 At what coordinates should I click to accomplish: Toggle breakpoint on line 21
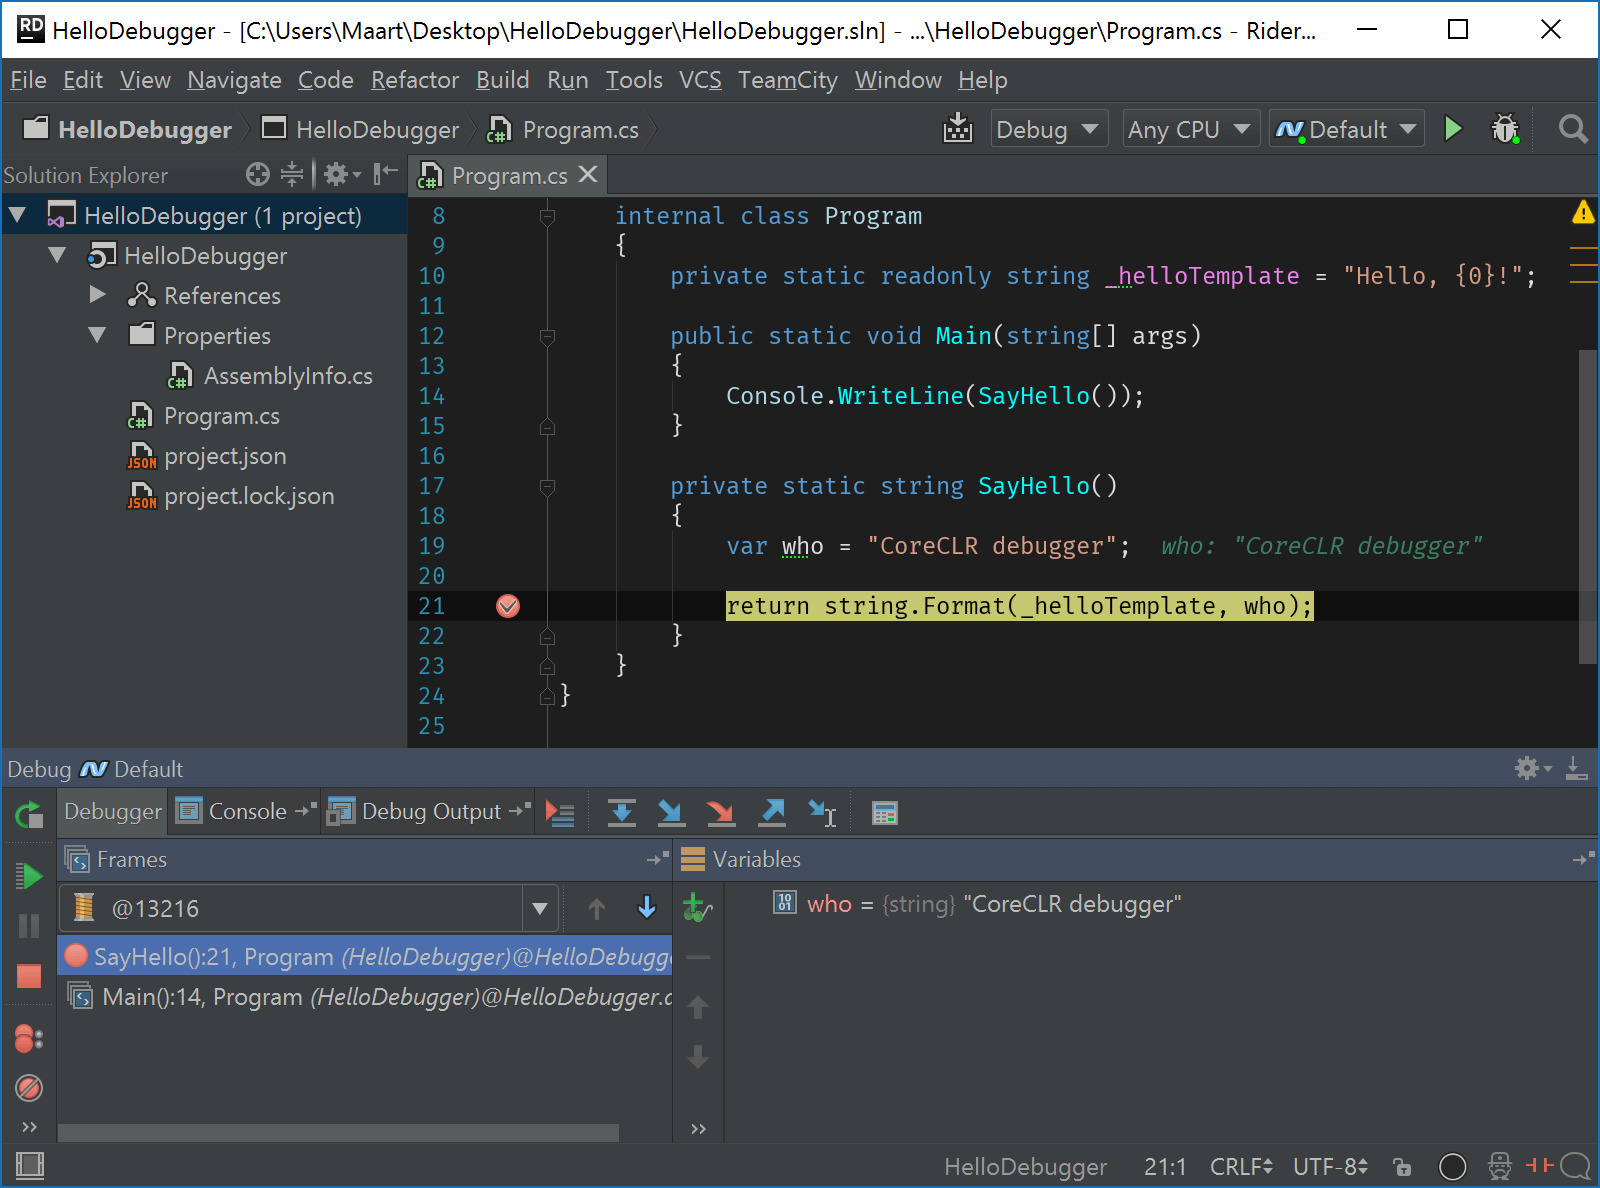[508, 606]
